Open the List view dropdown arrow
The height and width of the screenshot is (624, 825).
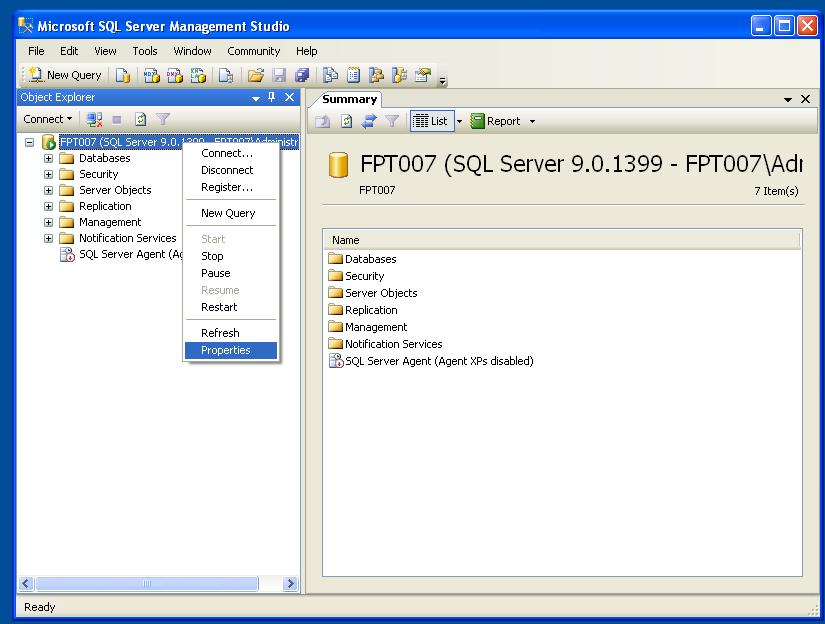(x=459, y=122)
